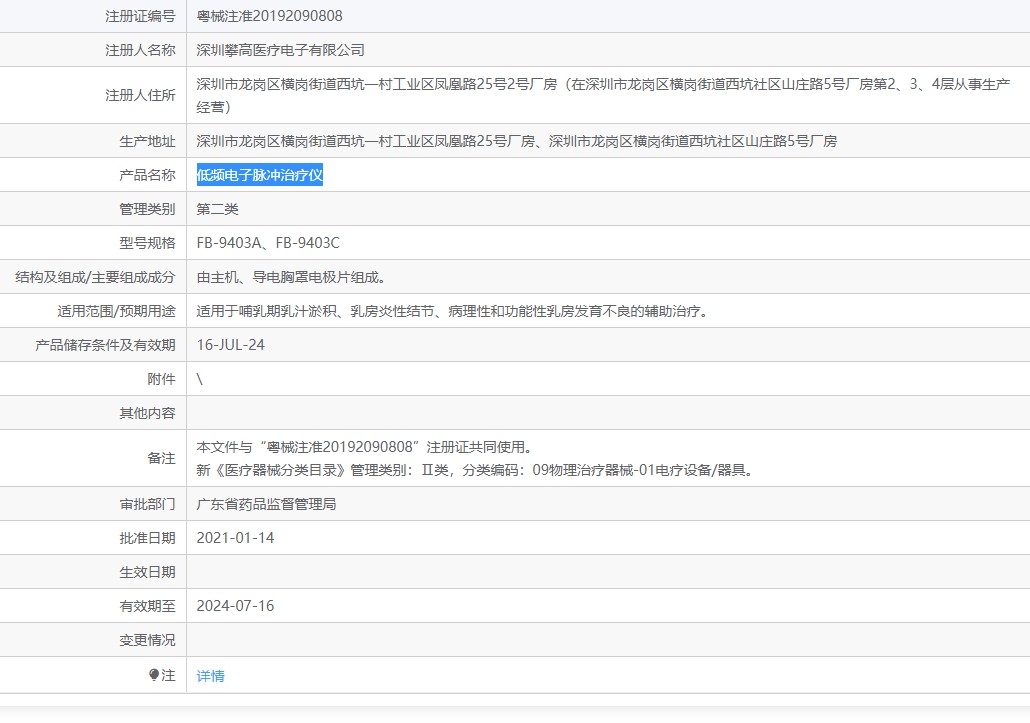The image size is (1030, 723).
Task: Open the 详情 link
Action: click(210, 676)
